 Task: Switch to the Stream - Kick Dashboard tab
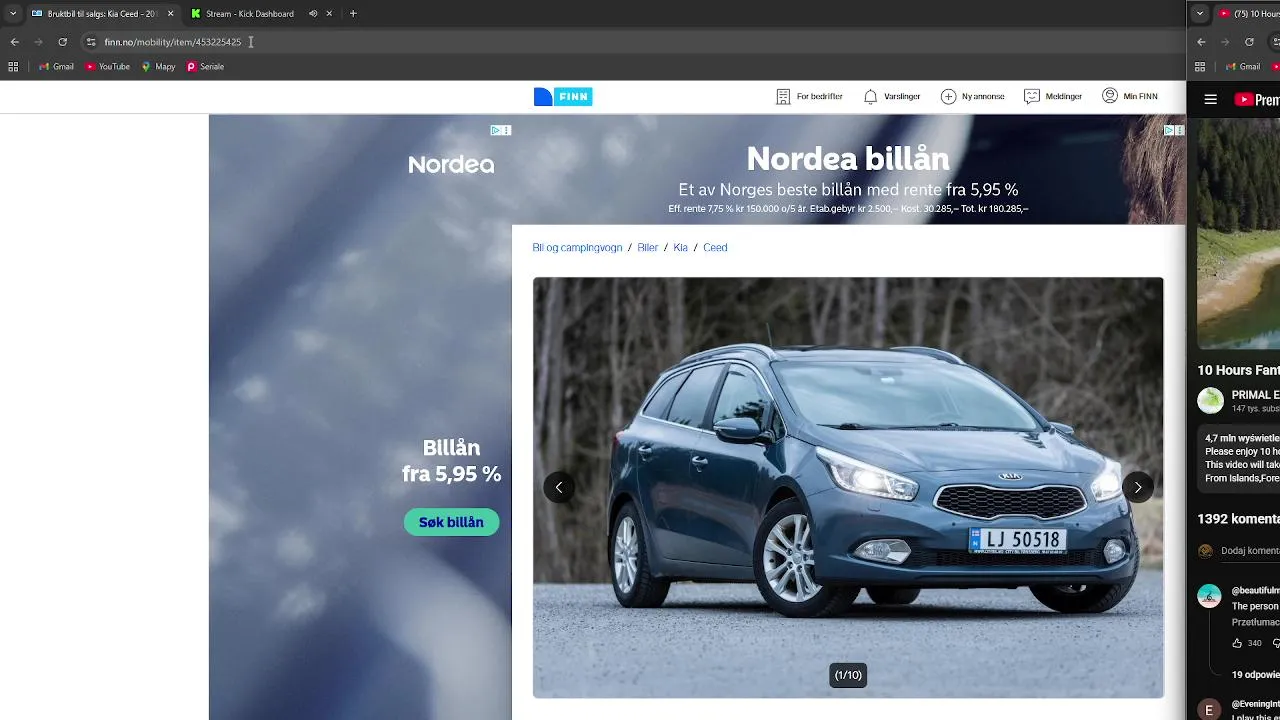click(250, 14)
